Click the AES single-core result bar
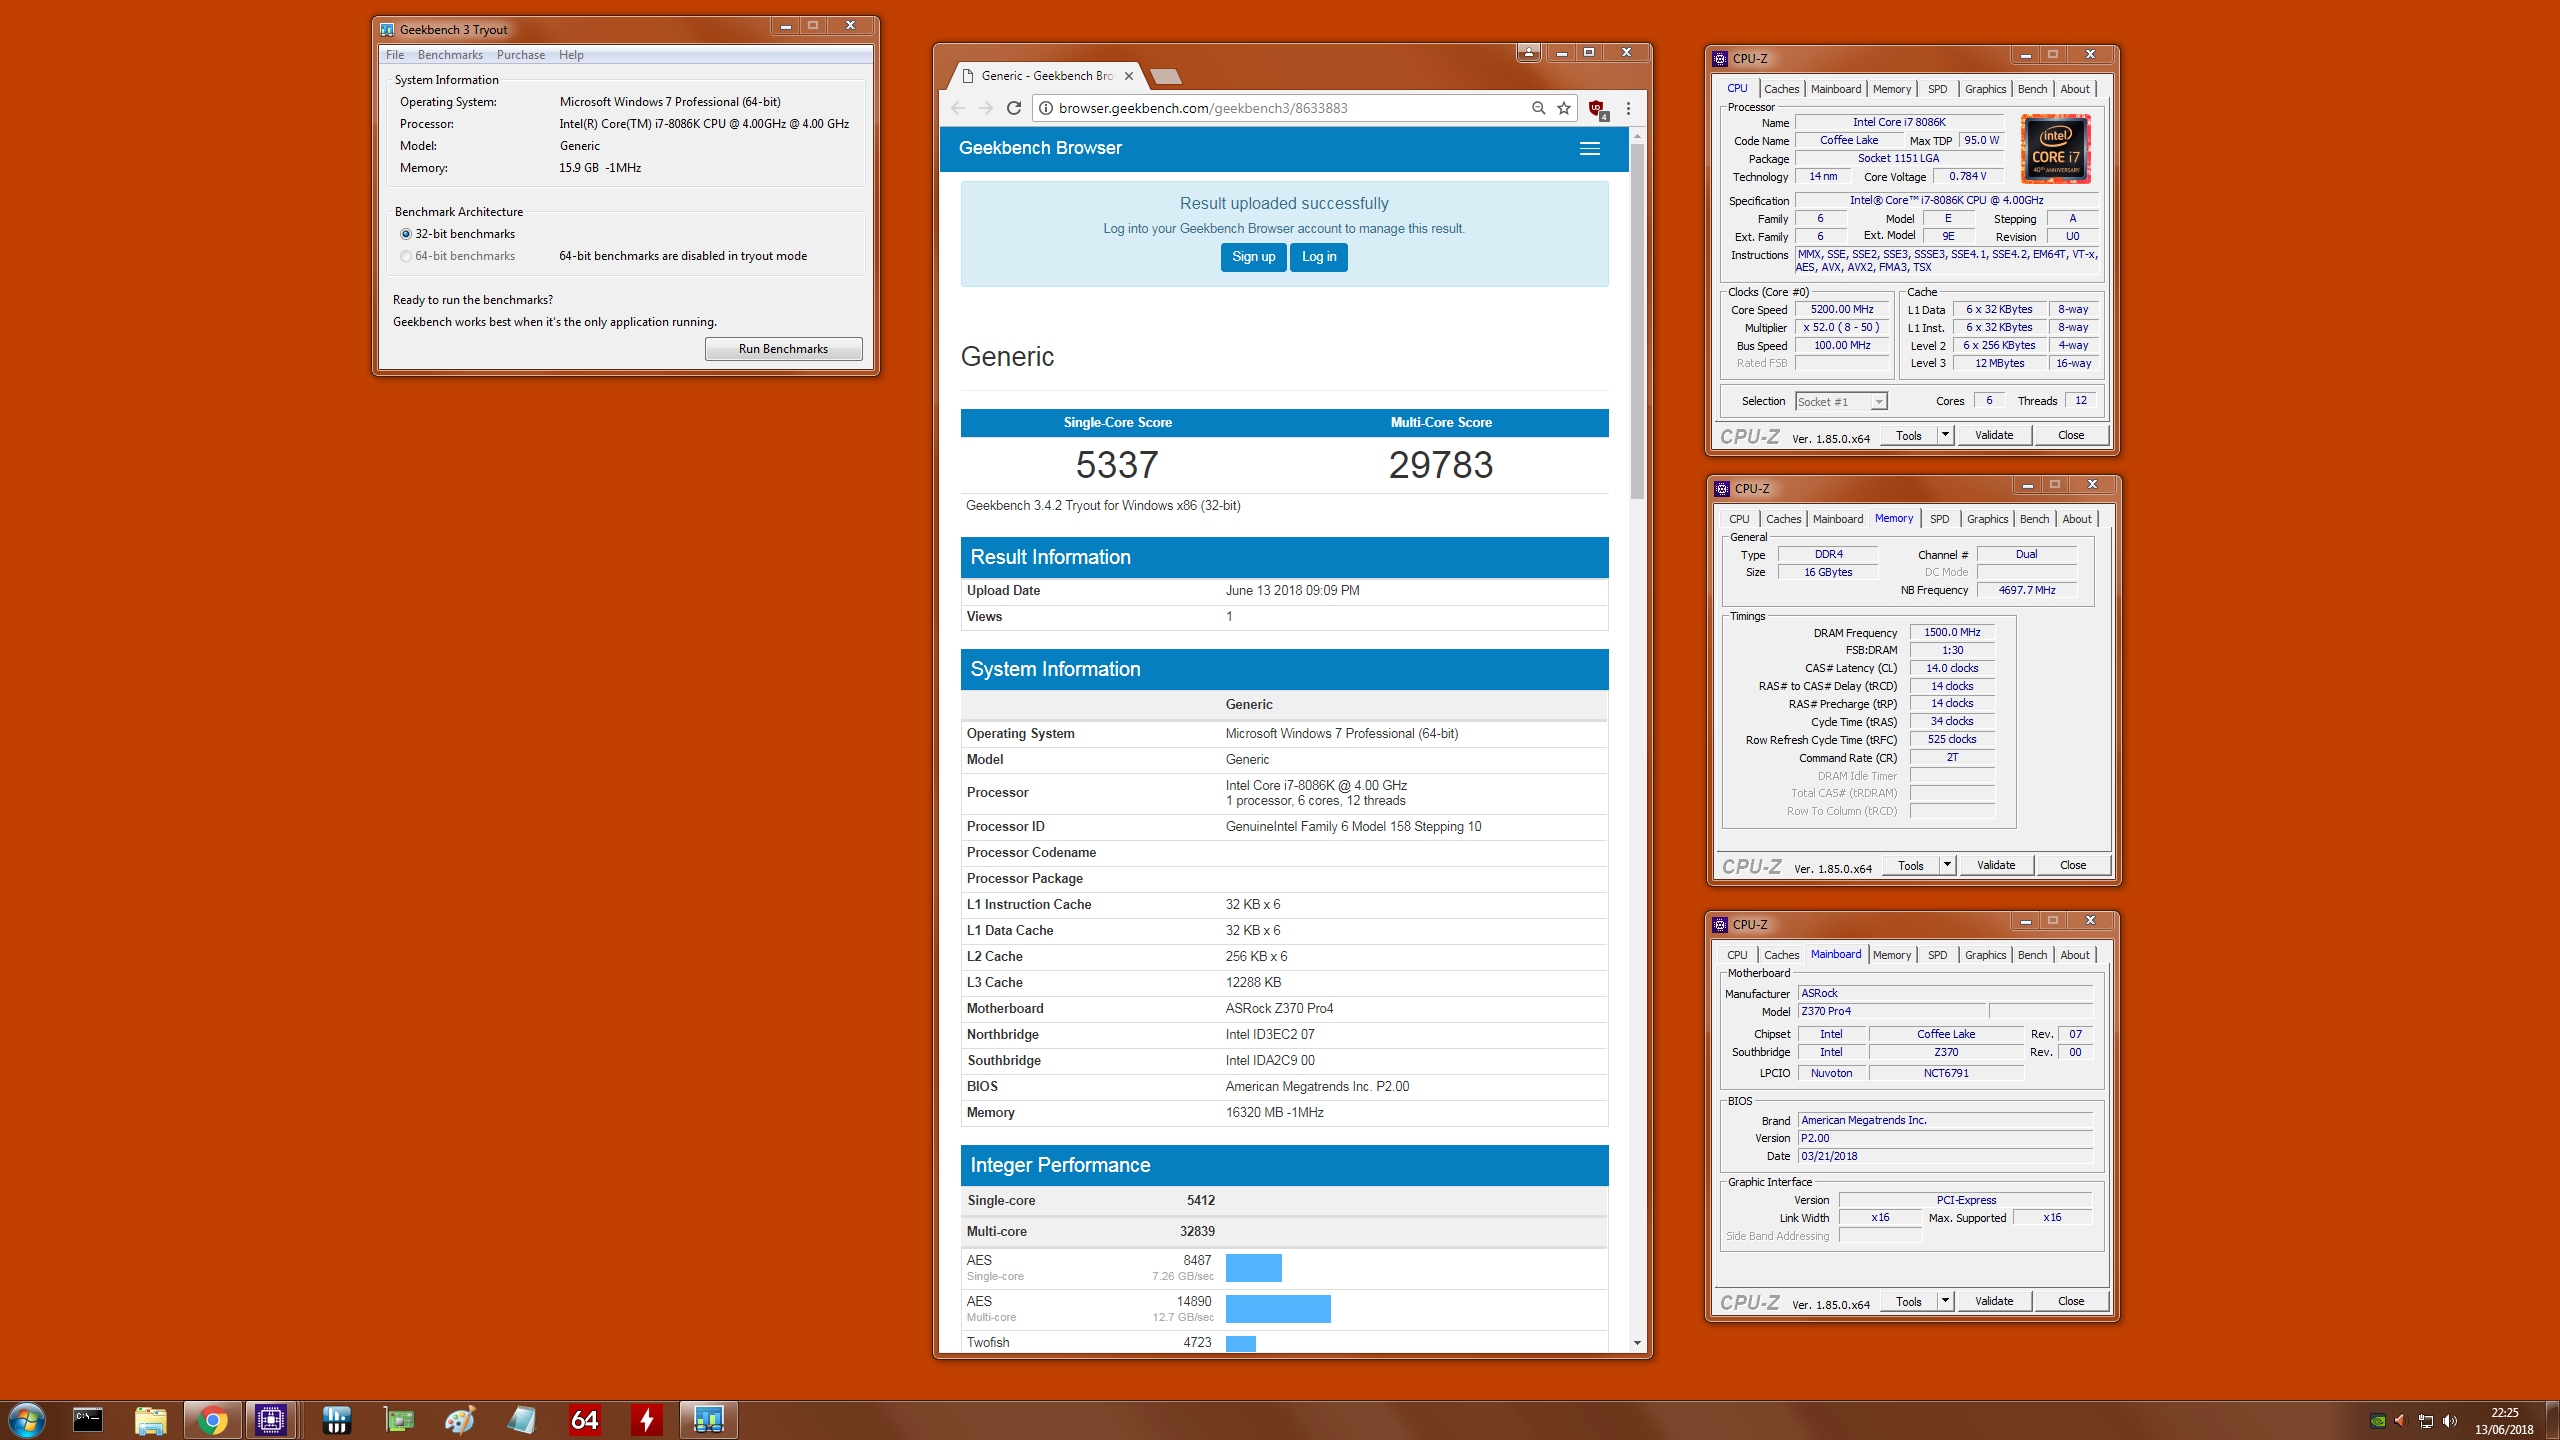This screenshot has height=1440, width=2560. (x=1253, y=1268)
